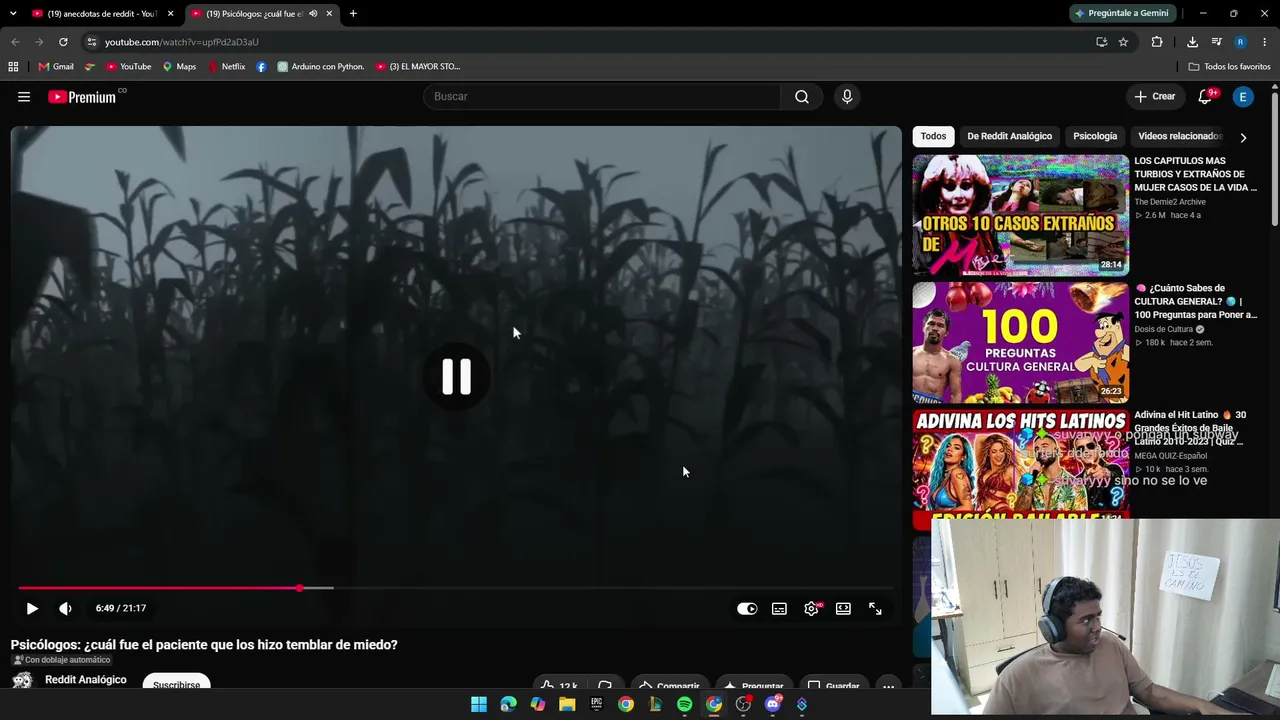Open Spotify from the taskbar
Image resolution: width=1280 pixels, height=720 pixels.
pyautogui.click(x=684, y=704)
